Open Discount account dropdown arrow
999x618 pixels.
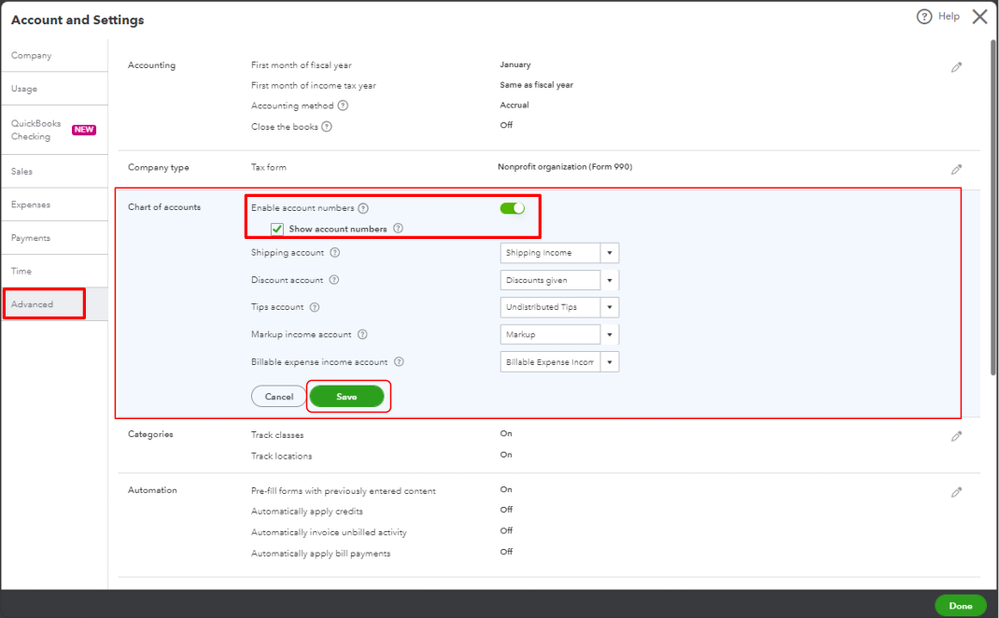[x=610, y=280]
